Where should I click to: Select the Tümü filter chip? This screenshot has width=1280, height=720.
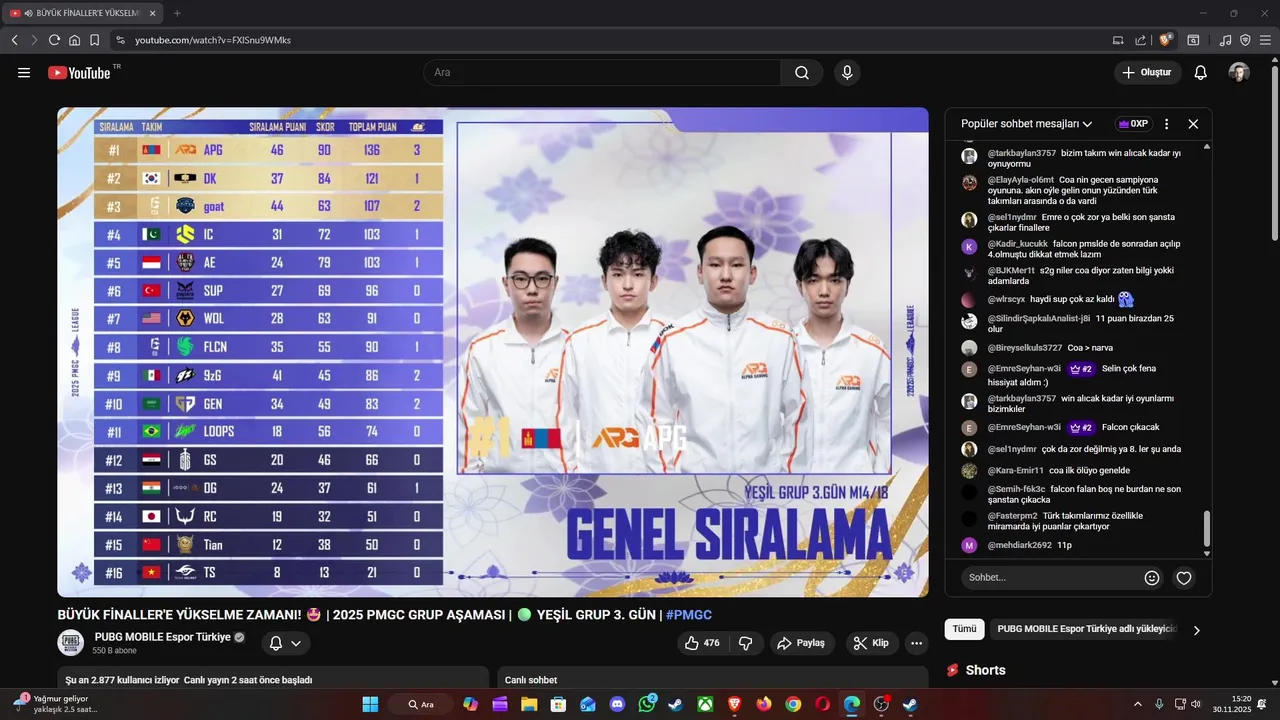pos(964,629)
